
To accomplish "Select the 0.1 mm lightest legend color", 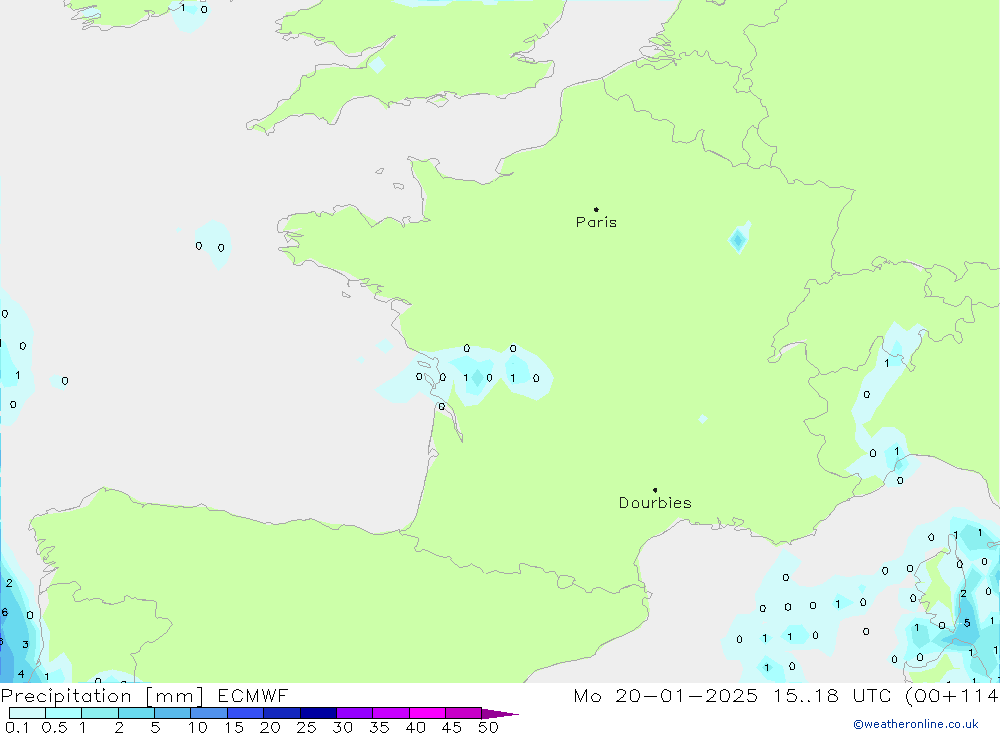I will [27, 713].
